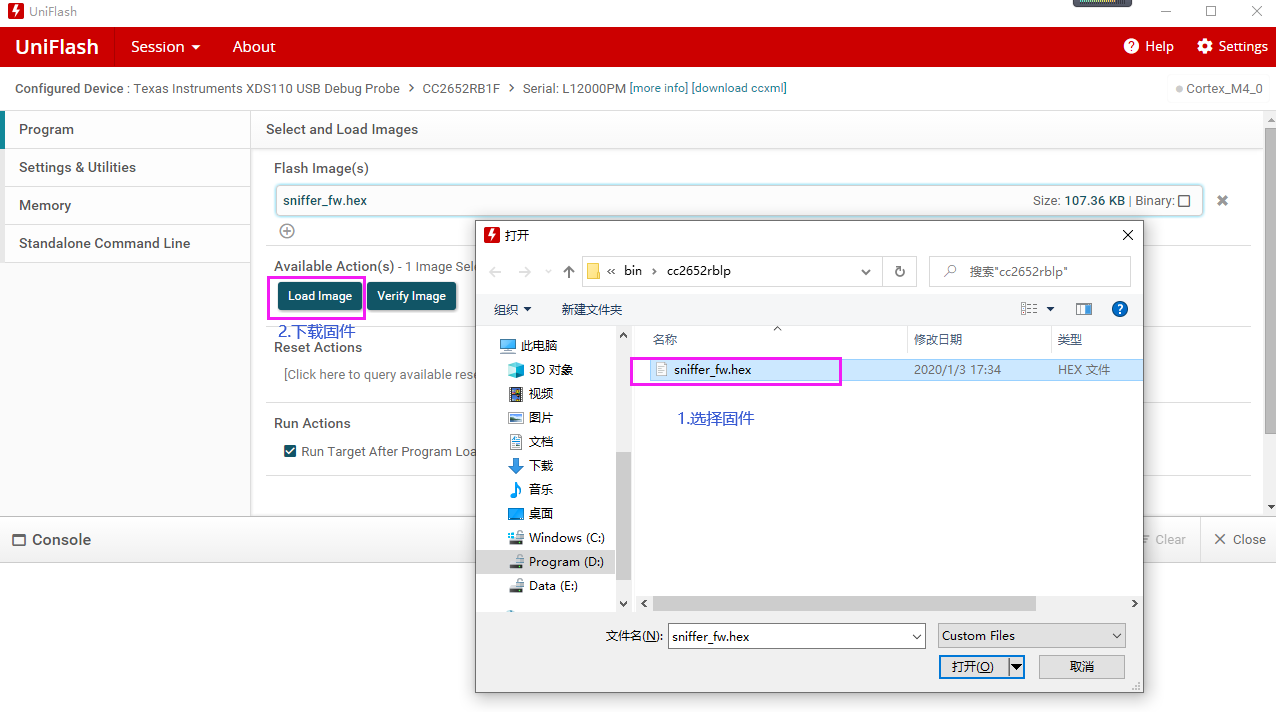This screenshot has width=1276, height=712.
Task: Select 下载 folder in tree
Action: [x=541, y=466]
